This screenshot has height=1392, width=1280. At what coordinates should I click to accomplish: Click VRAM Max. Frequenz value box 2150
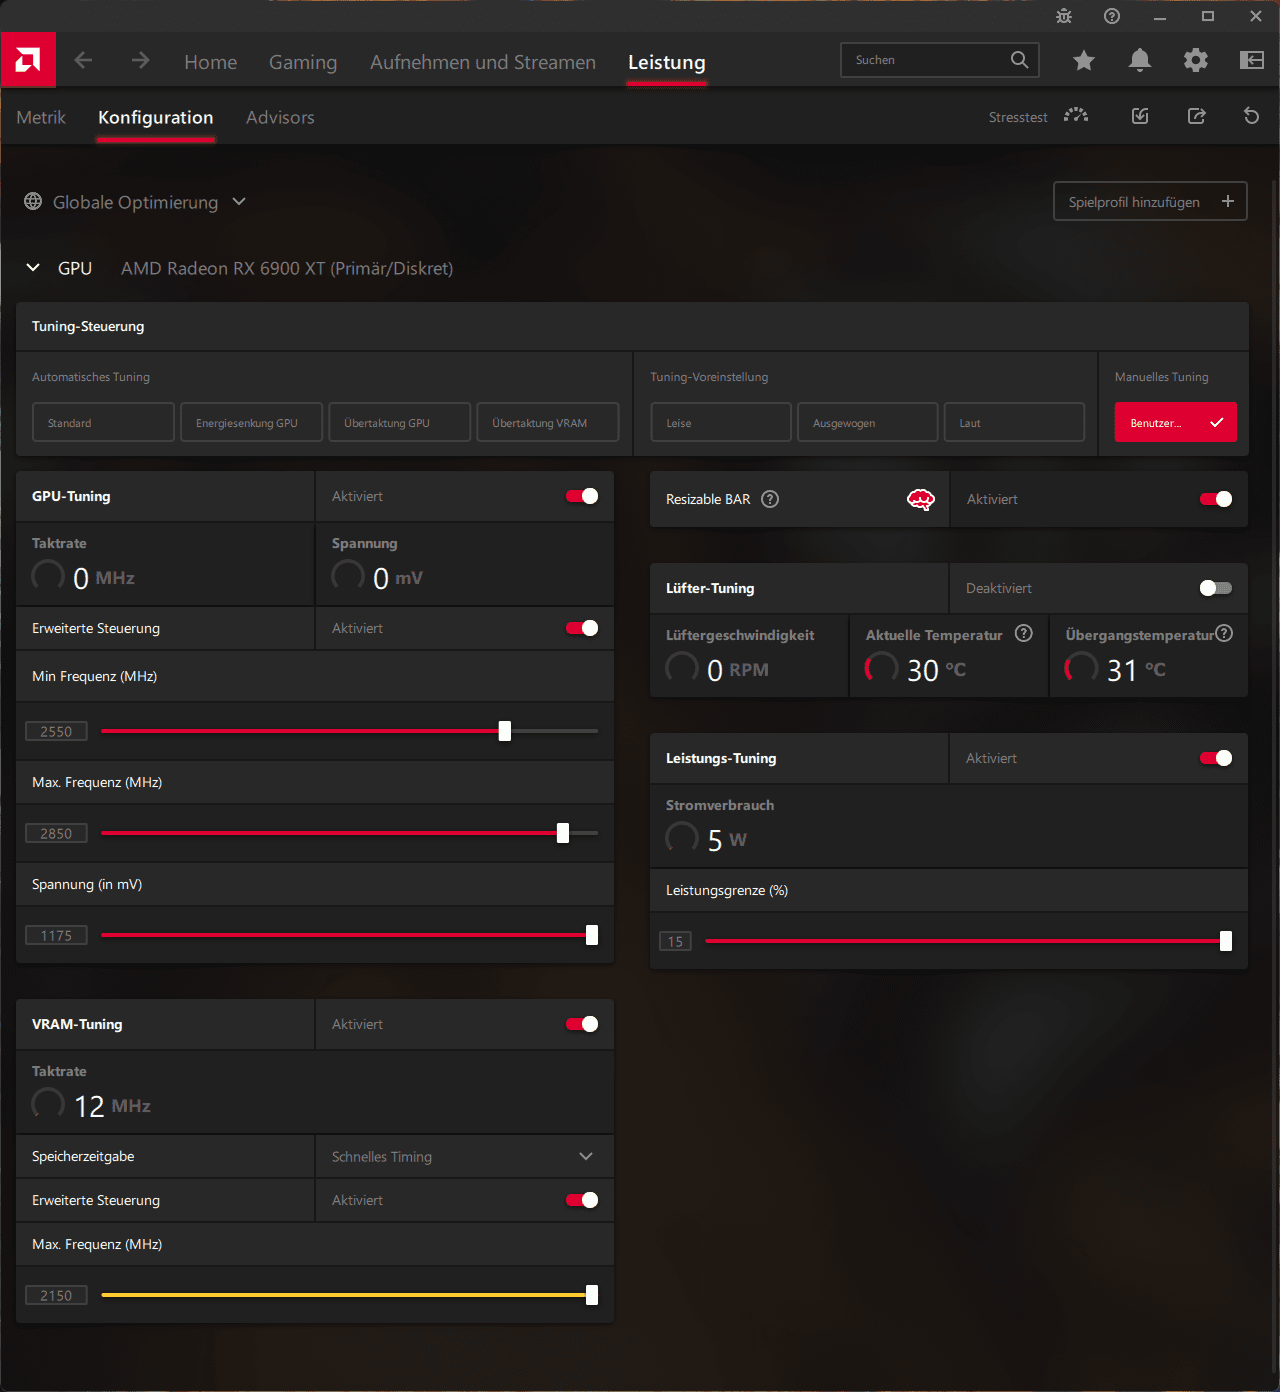click(56, 1295)
